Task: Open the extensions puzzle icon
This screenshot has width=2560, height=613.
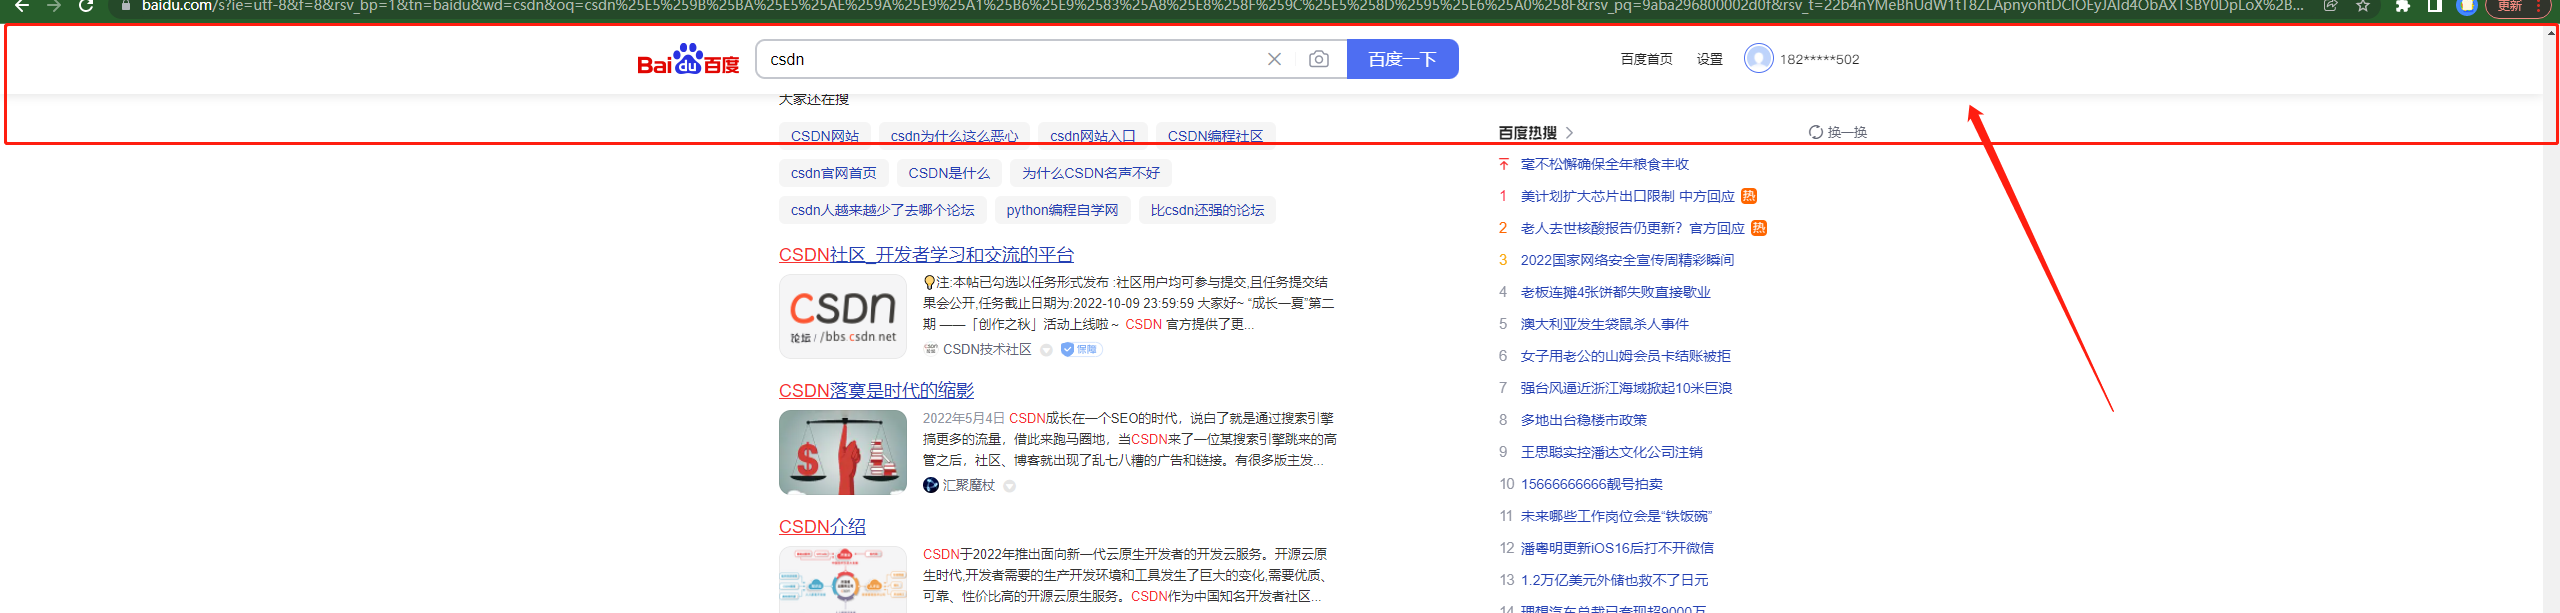Action: coord(2402,6)
